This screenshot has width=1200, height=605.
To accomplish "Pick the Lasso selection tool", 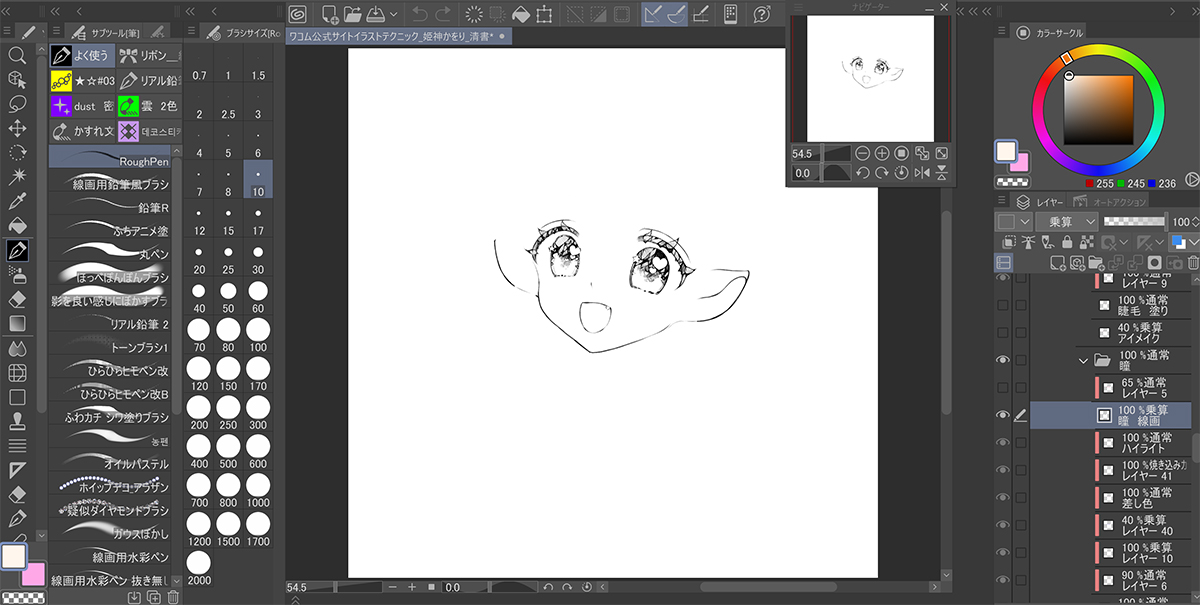I will pos(17,103).
